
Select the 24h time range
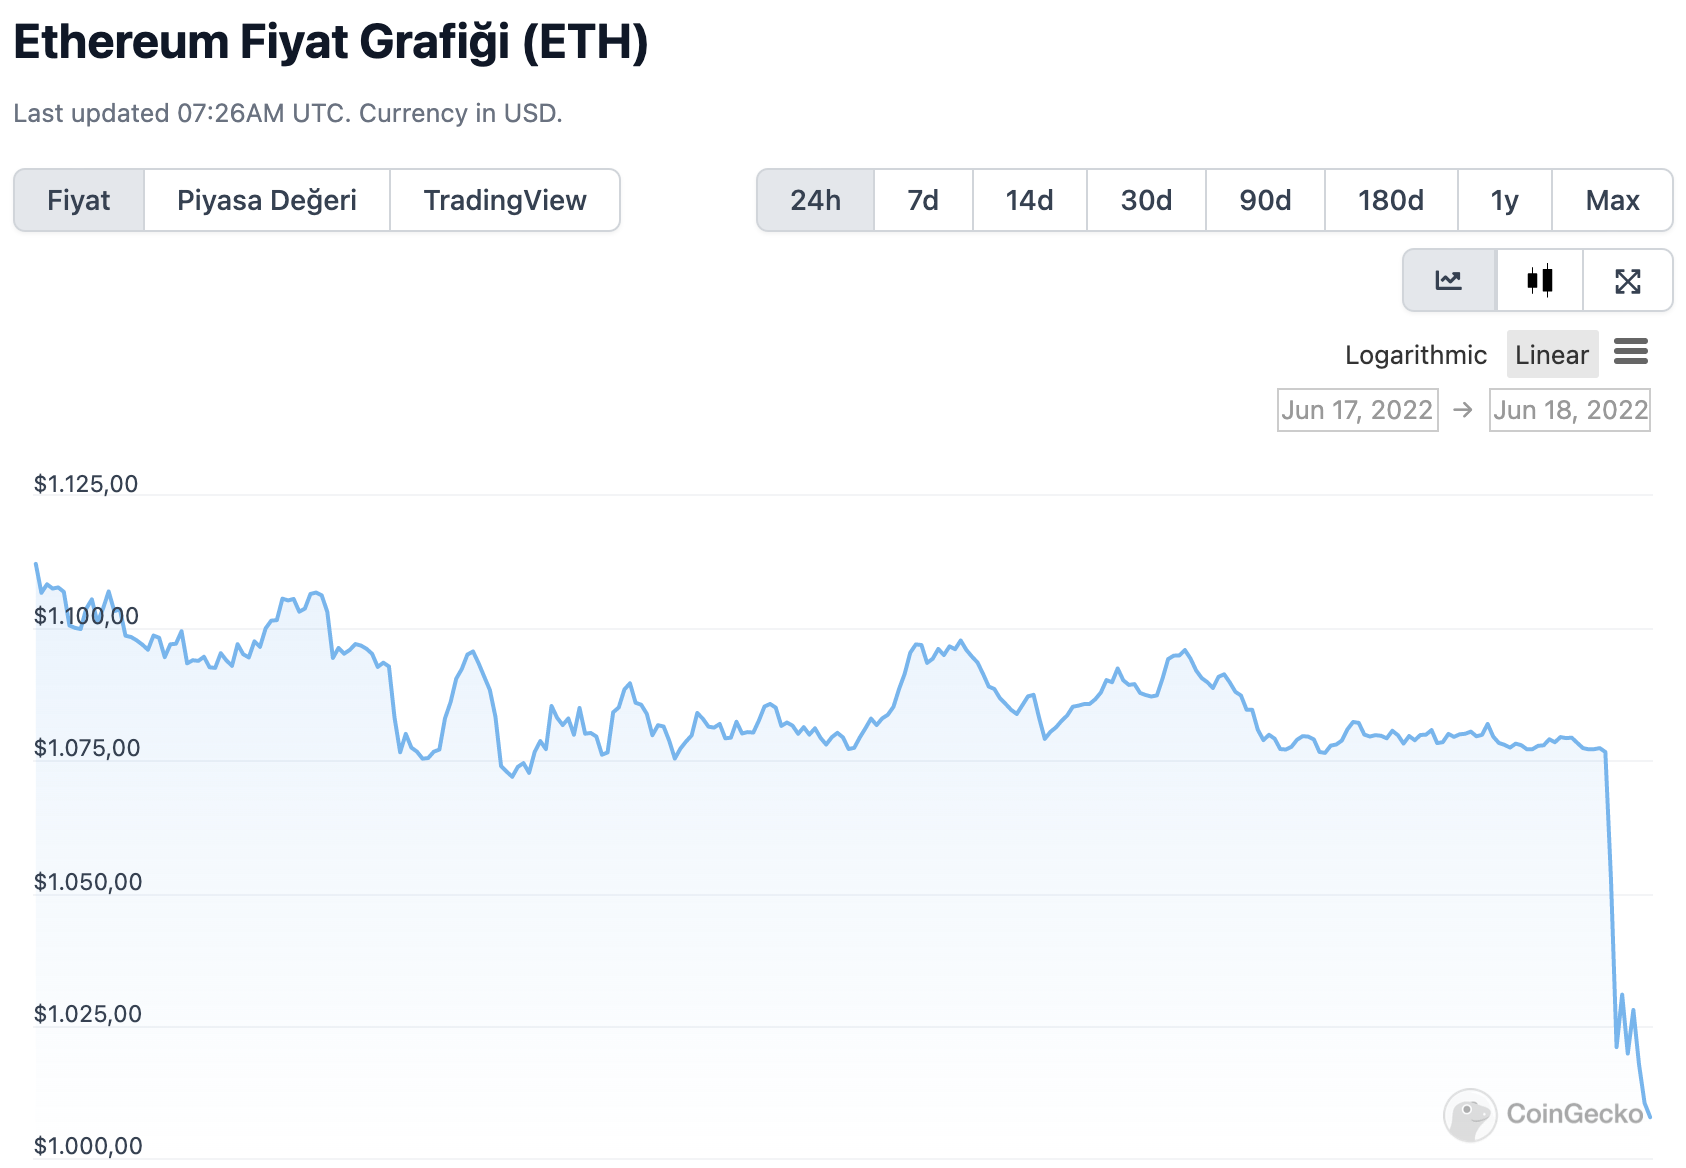pos(815,200)
